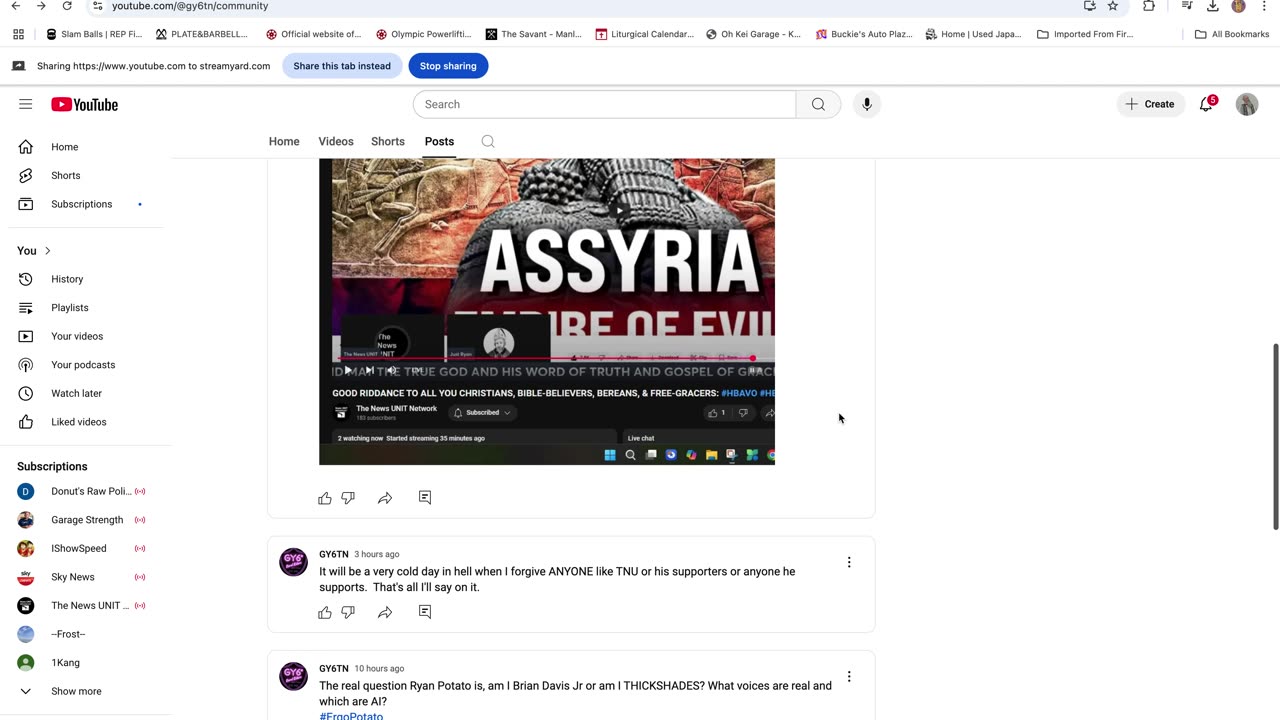Open Home in left sidebar

click(86, 147)
